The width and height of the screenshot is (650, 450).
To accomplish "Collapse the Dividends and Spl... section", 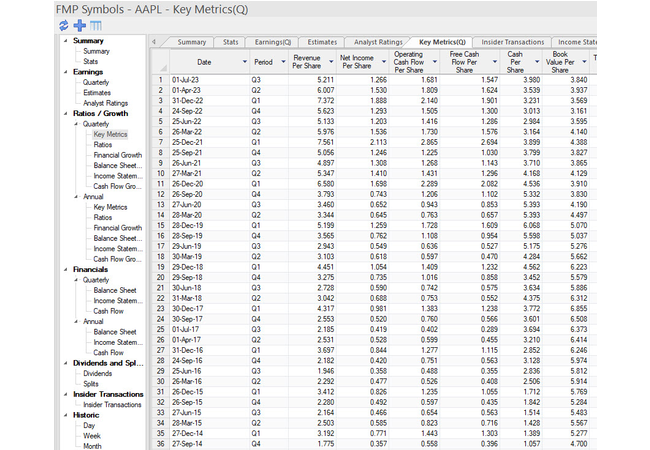I will point(65,363).
